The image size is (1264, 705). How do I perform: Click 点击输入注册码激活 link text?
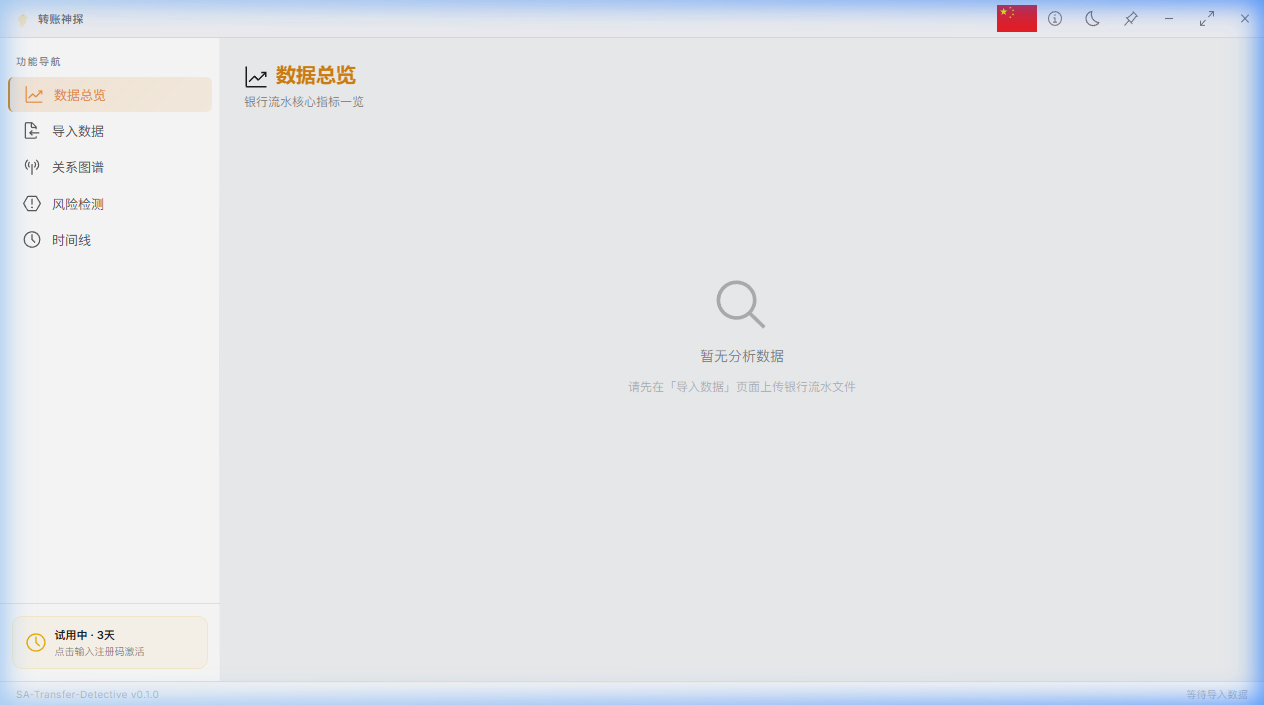pyautogui.click(x=99, y=652)
